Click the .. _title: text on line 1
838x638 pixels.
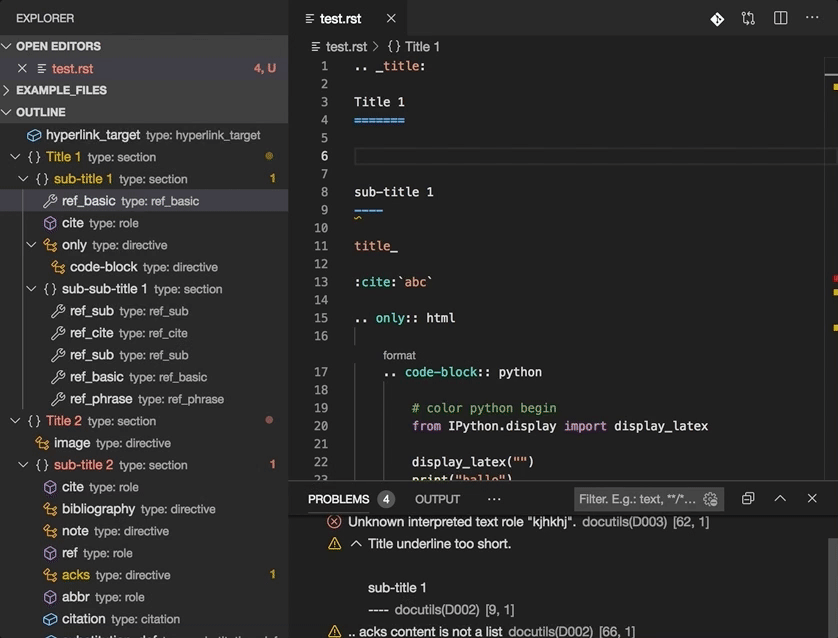click(390, 66)
